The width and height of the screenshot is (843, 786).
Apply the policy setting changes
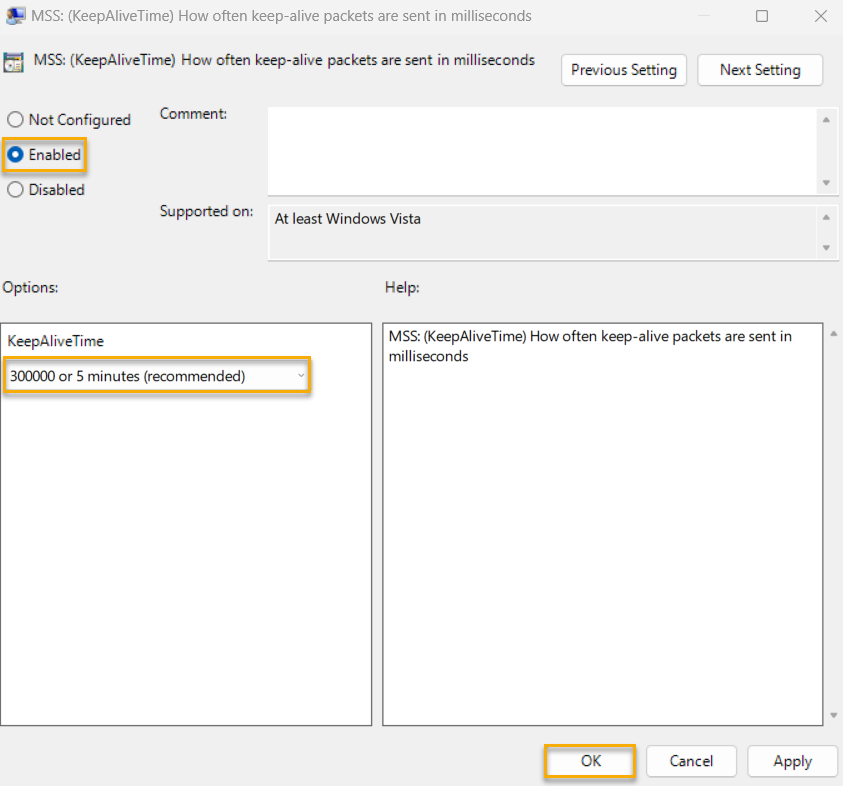click(x=792, y=761)
